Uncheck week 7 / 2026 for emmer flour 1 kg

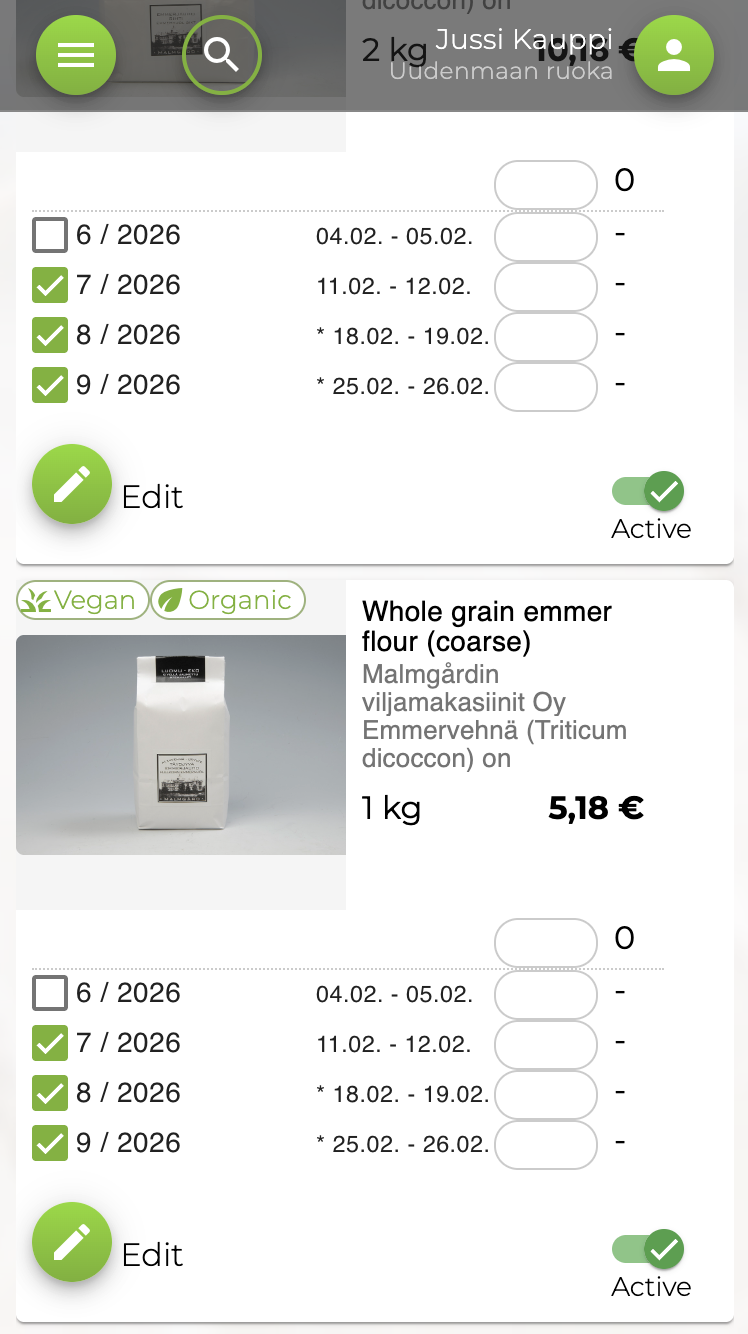click(x=50, y=1043)
